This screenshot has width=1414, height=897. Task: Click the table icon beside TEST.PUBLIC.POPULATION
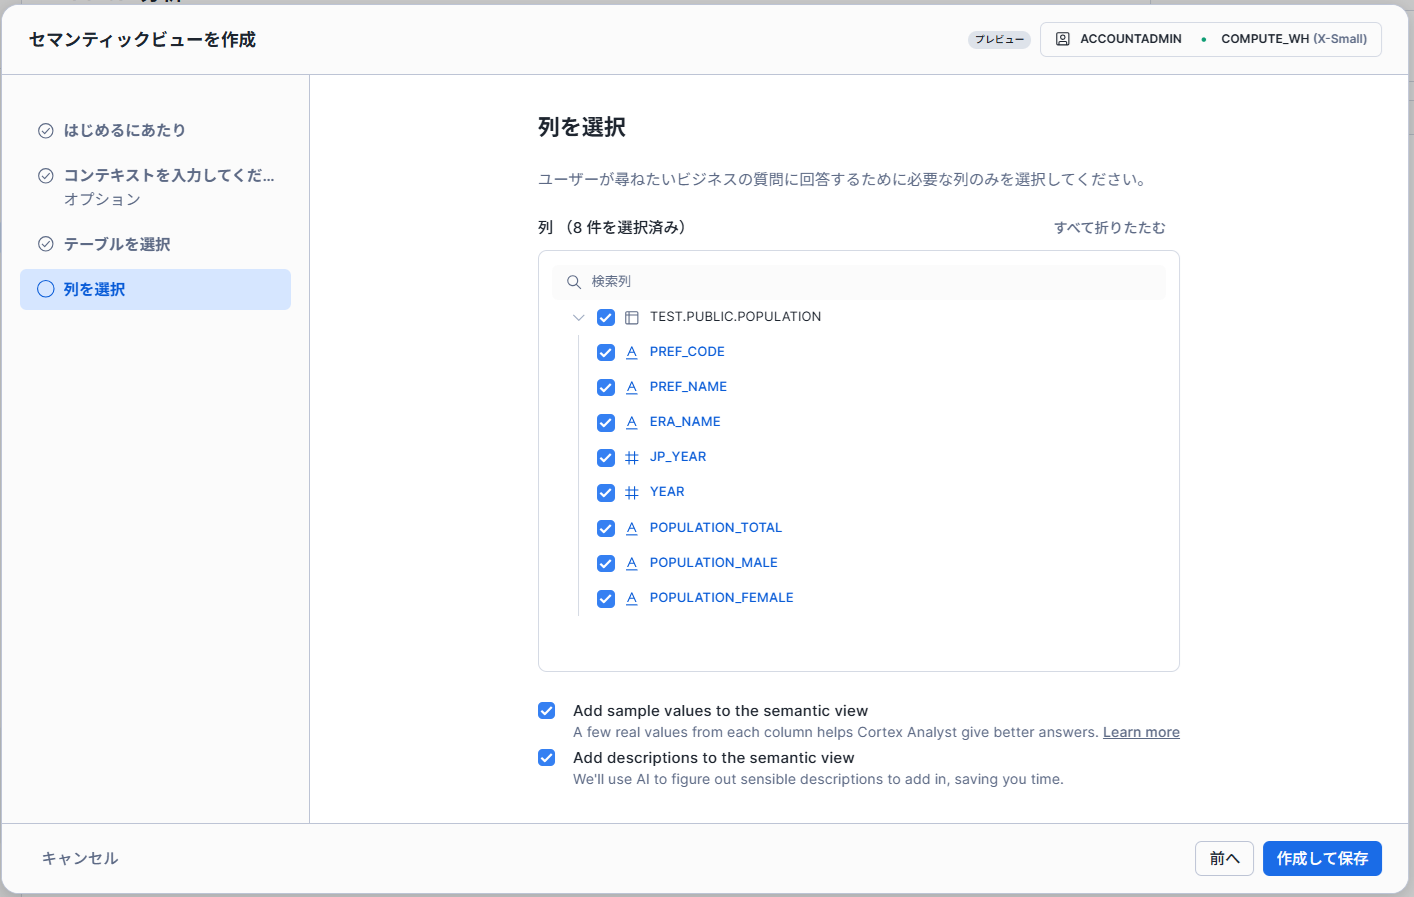coord(632,318)
